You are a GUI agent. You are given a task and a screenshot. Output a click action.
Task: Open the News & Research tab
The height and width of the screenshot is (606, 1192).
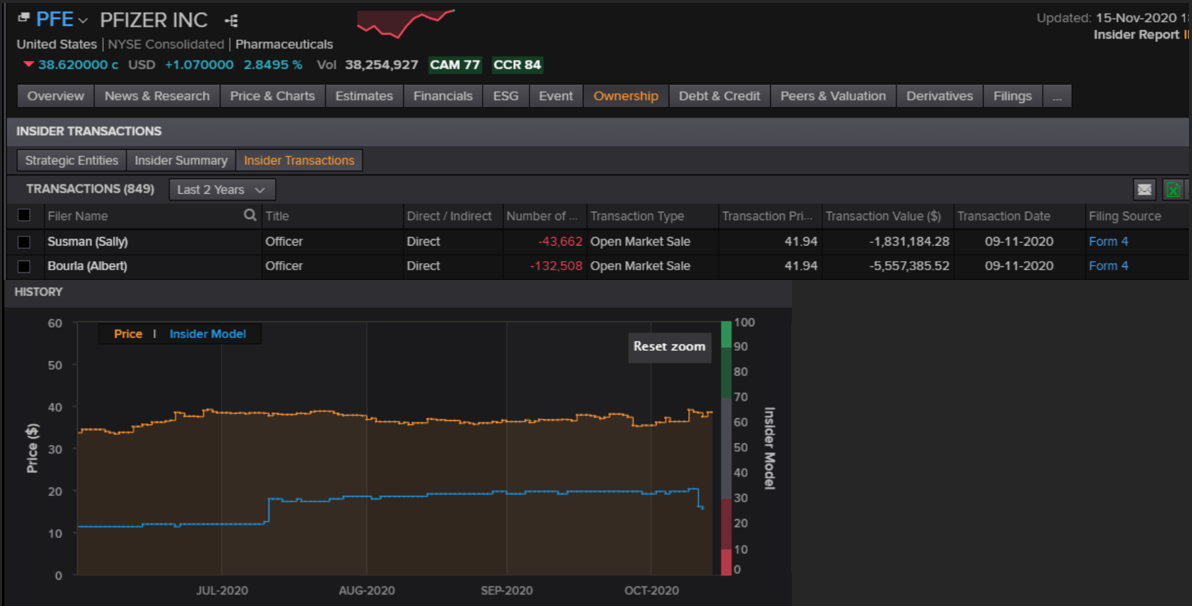157,96
